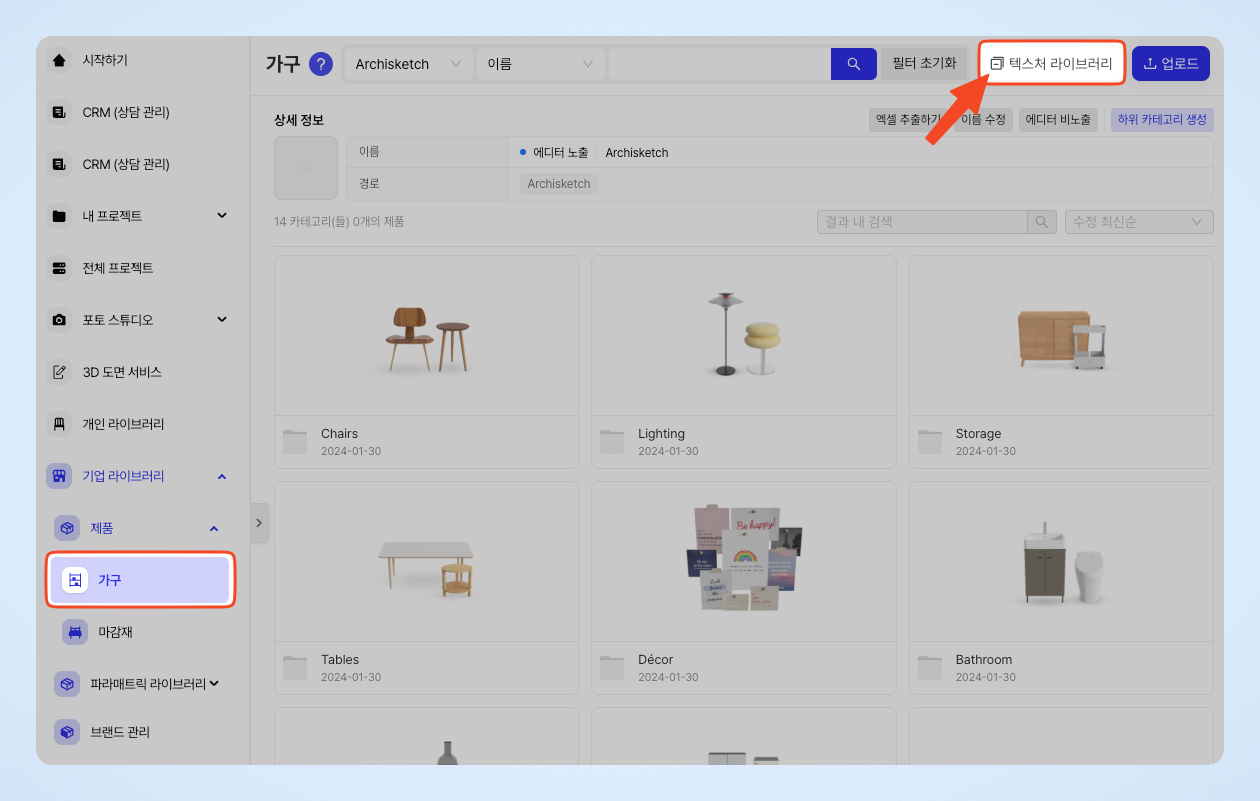Click the cube icon beside 제품
This screenshot has height=801, width=1260.
[x=67, y=528]
